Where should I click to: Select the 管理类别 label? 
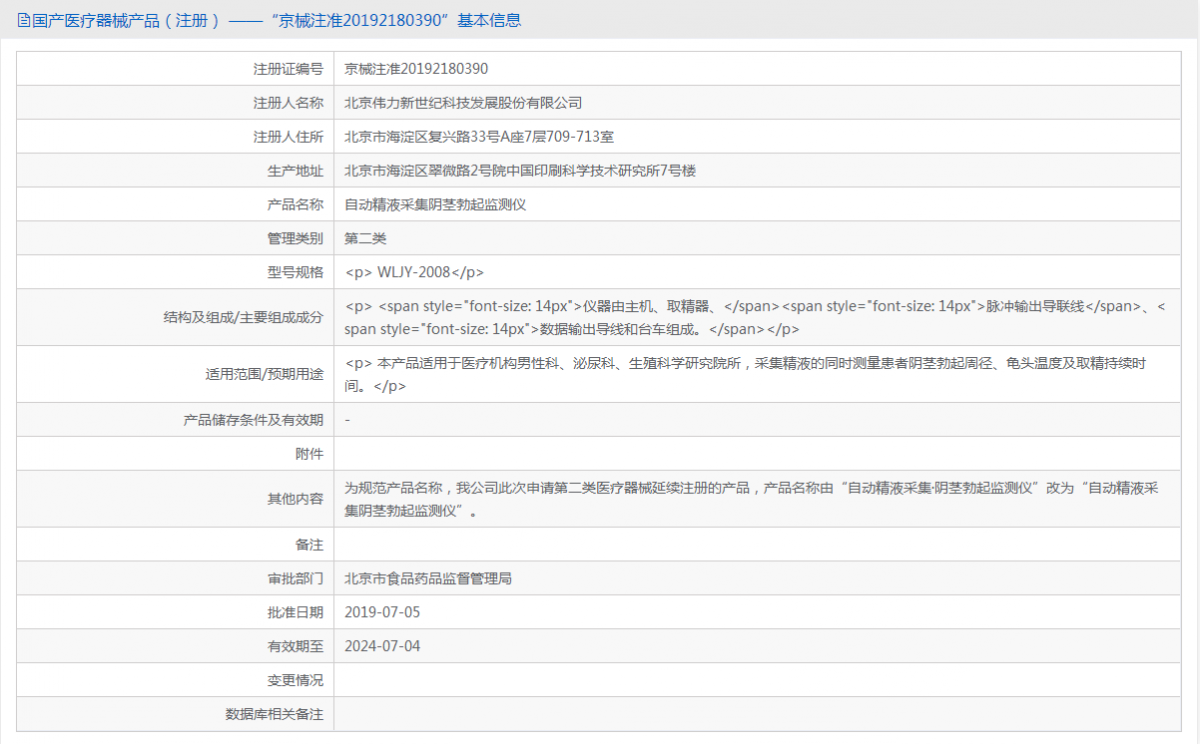pos(296,239)
